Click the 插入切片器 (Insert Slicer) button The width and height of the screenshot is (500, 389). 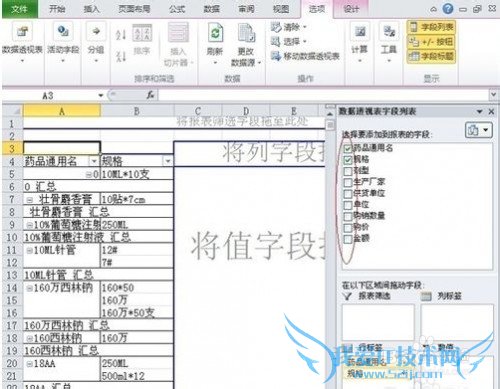tap(178, 44)
